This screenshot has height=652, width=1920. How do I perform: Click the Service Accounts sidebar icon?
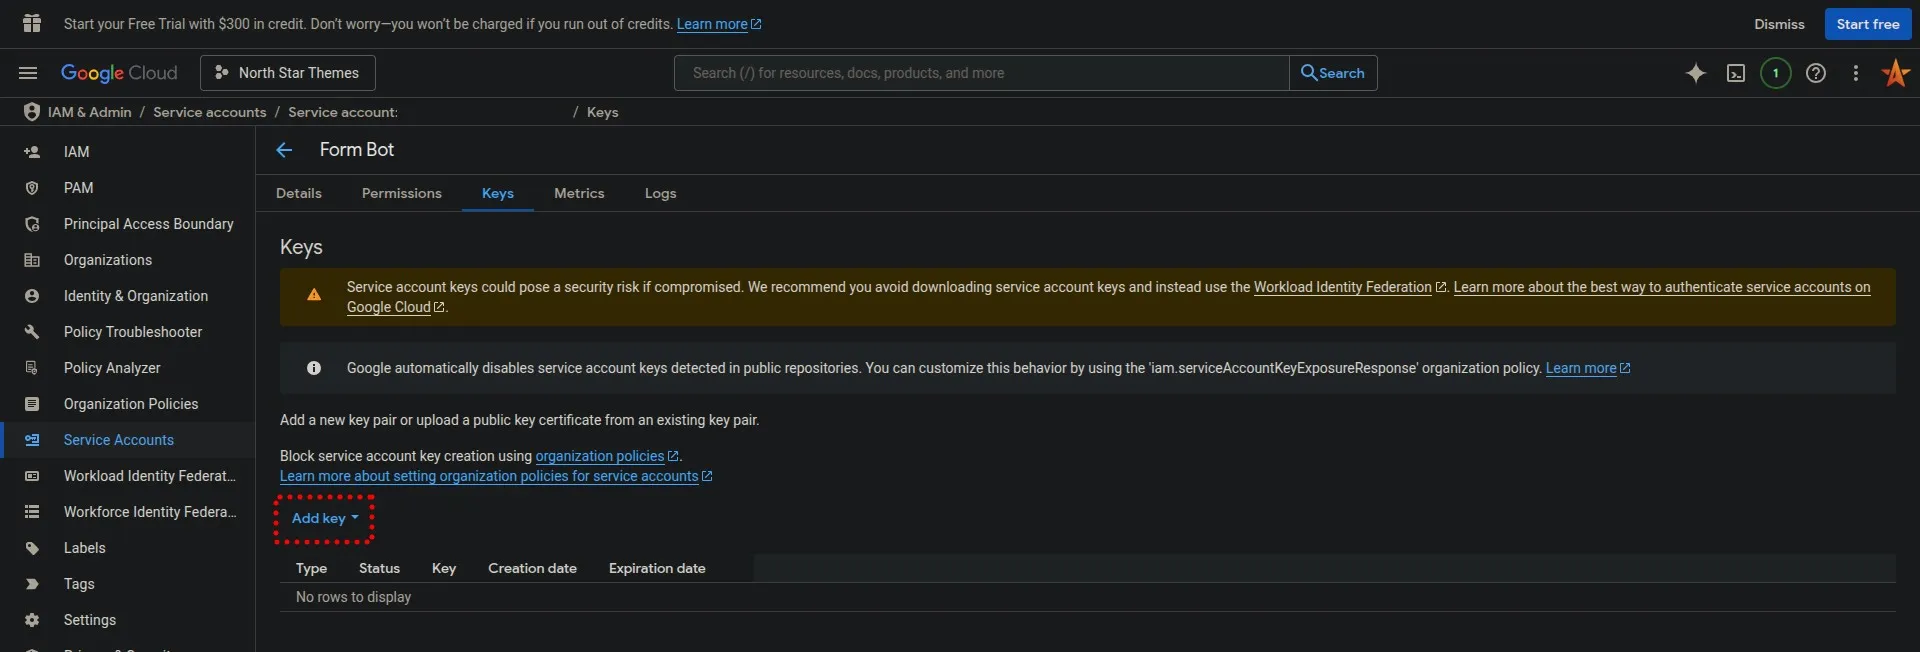32,440
